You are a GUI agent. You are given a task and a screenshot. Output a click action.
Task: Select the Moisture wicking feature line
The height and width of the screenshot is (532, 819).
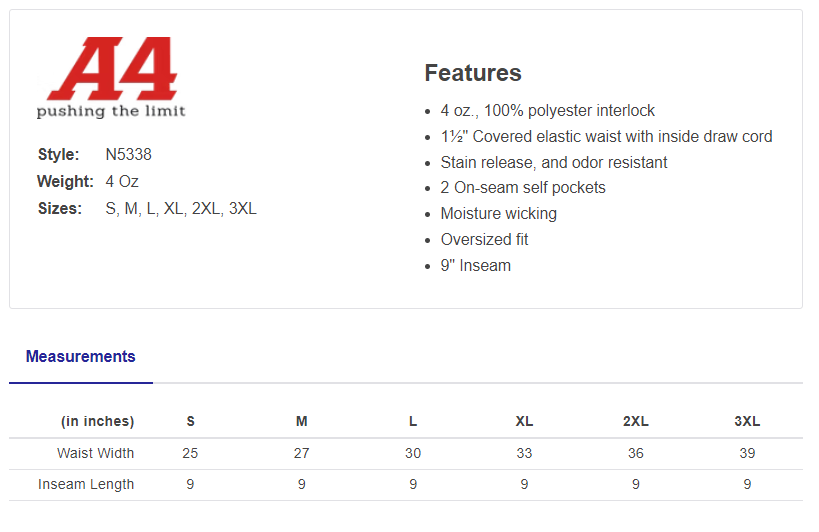pos(498,214)
